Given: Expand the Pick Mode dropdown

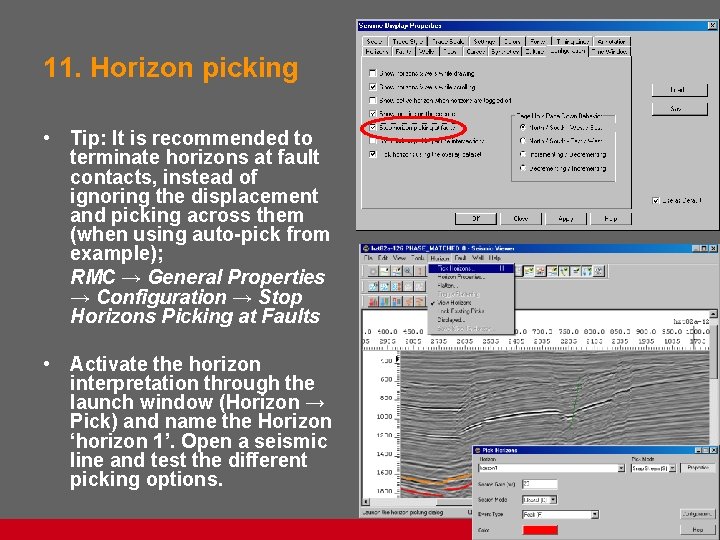Looking at the screenshot, I should point(672,468).
